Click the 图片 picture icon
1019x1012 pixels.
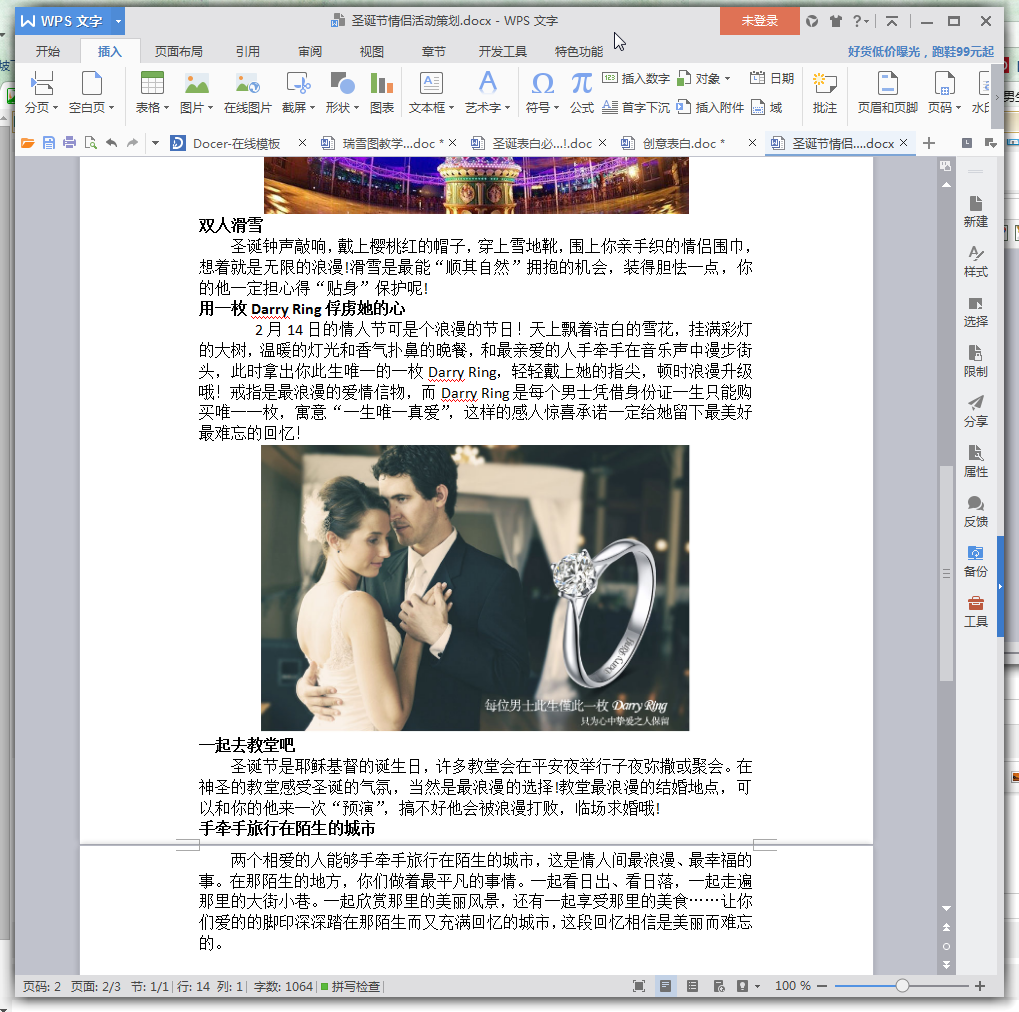click(196, 83)
